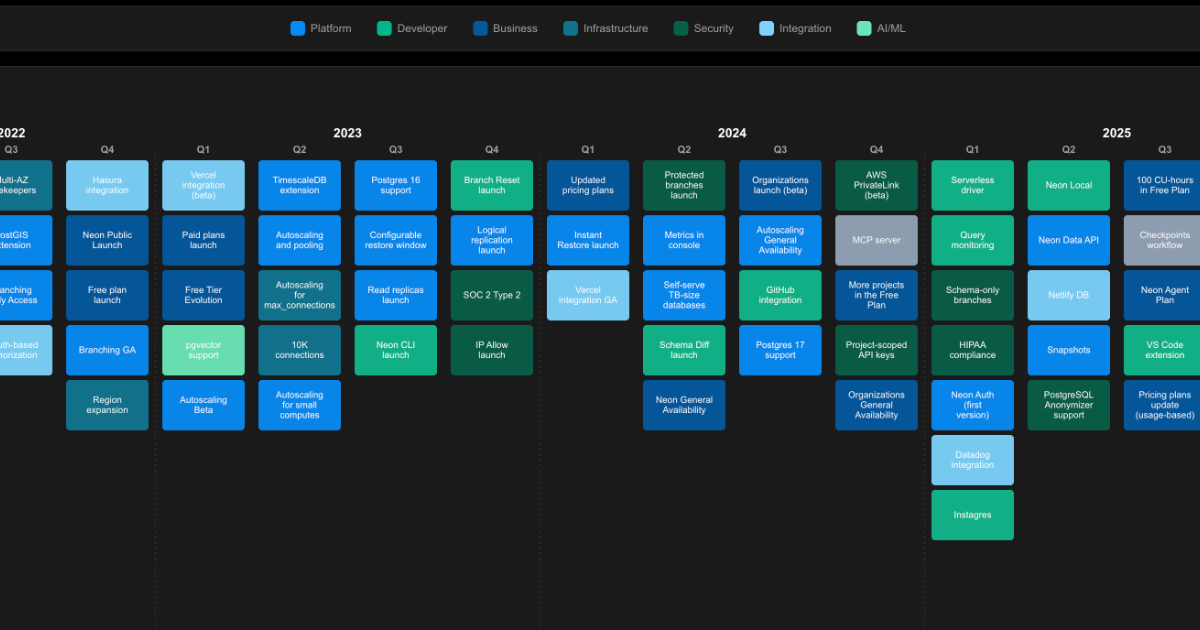This screenshot has height=630, width=1200.
Task: Open the Datadog integration card
Action: (x=972, y=460)
